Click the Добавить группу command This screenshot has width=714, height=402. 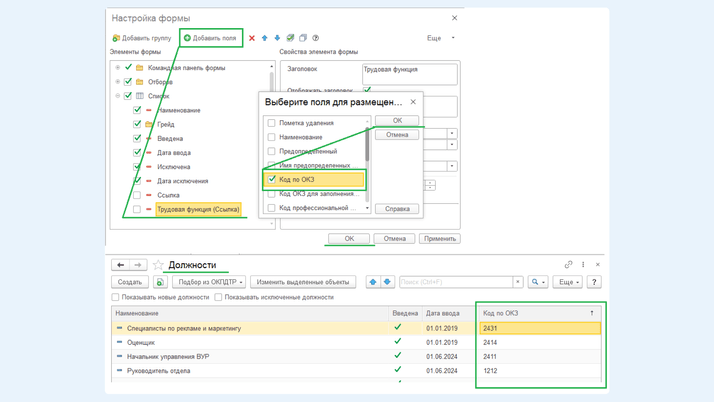[142, 38]
